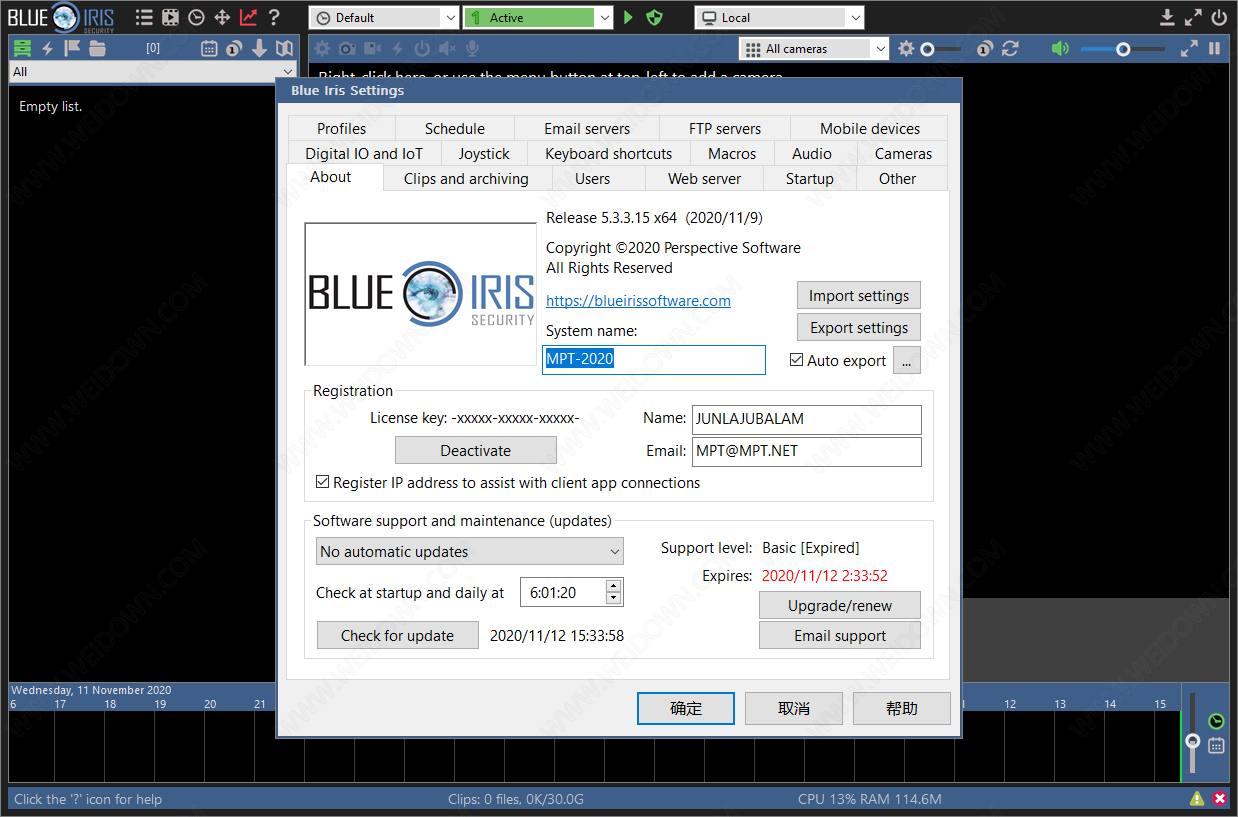Click the open map icon in clips toolbar

click(x=284, y=48)
